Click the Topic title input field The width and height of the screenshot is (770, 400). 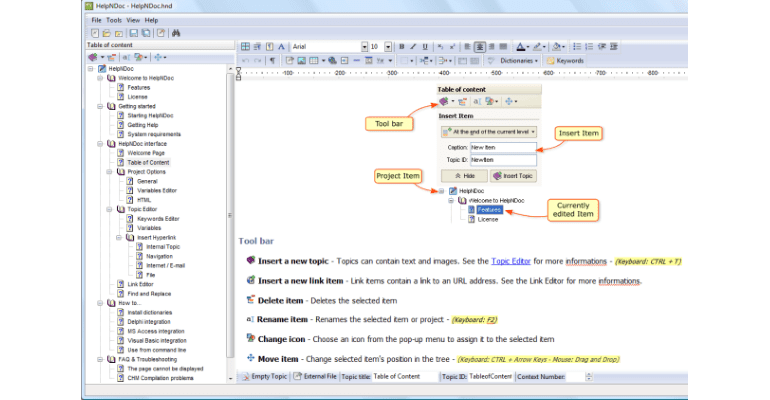(x=405, y=376)
